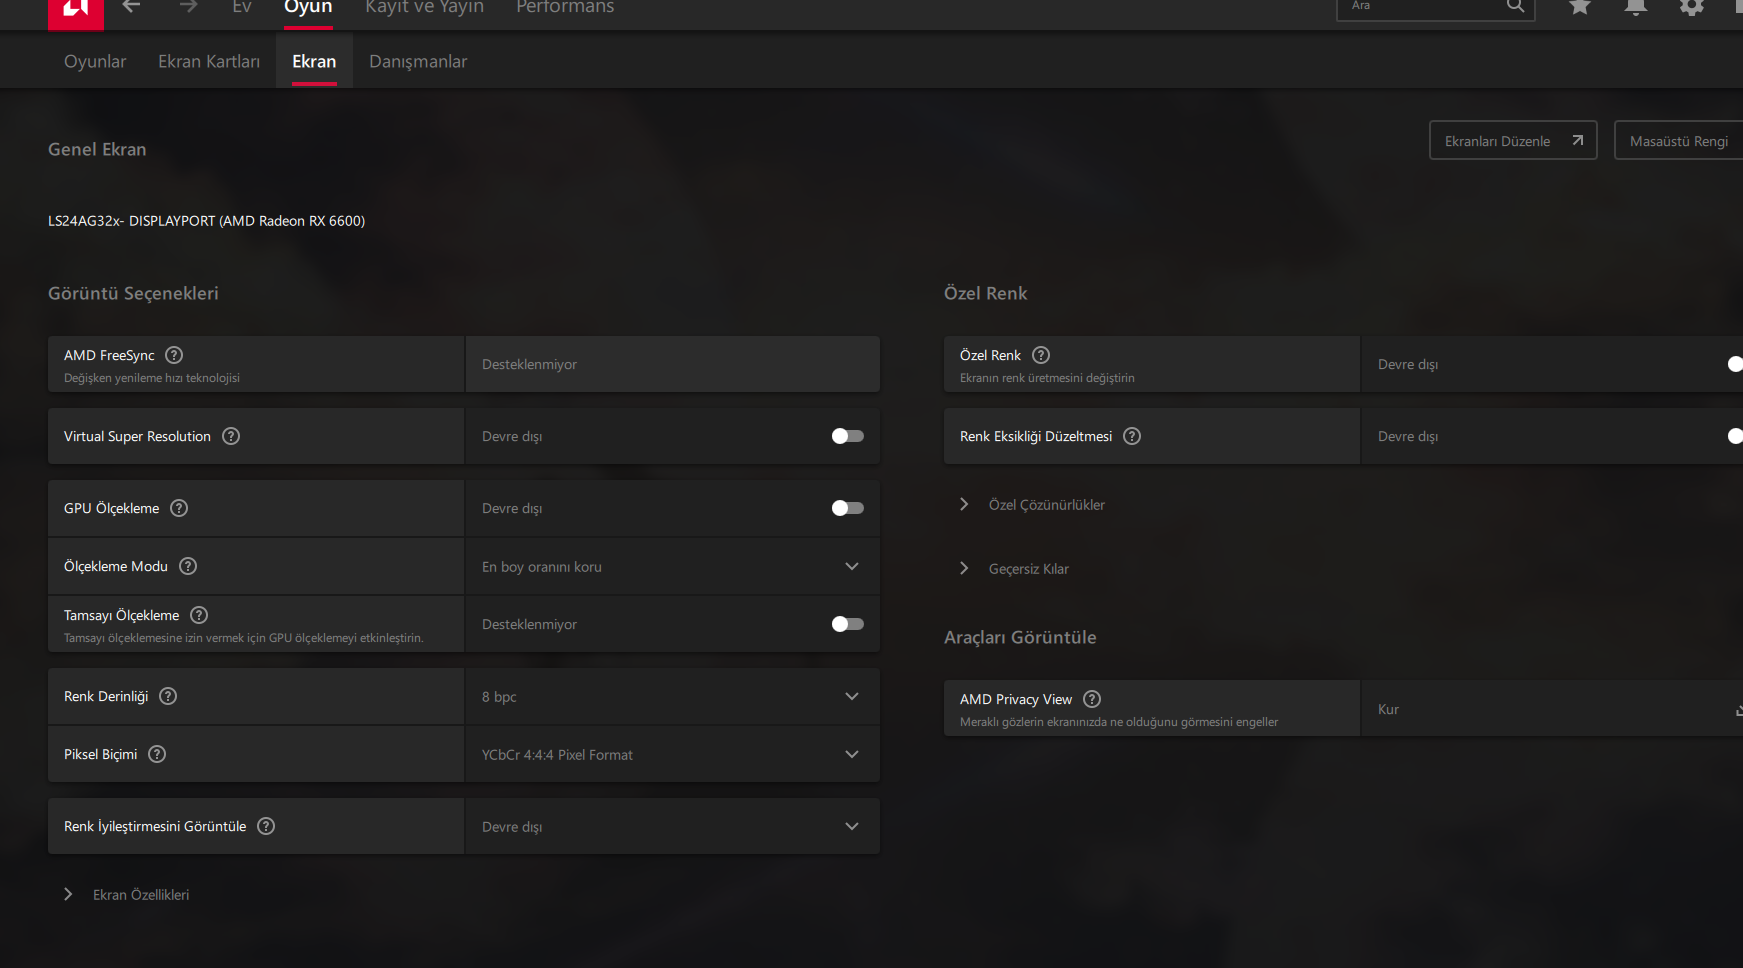Toggle Renk Eksikliği Düzeltmesi switch

1735,436
